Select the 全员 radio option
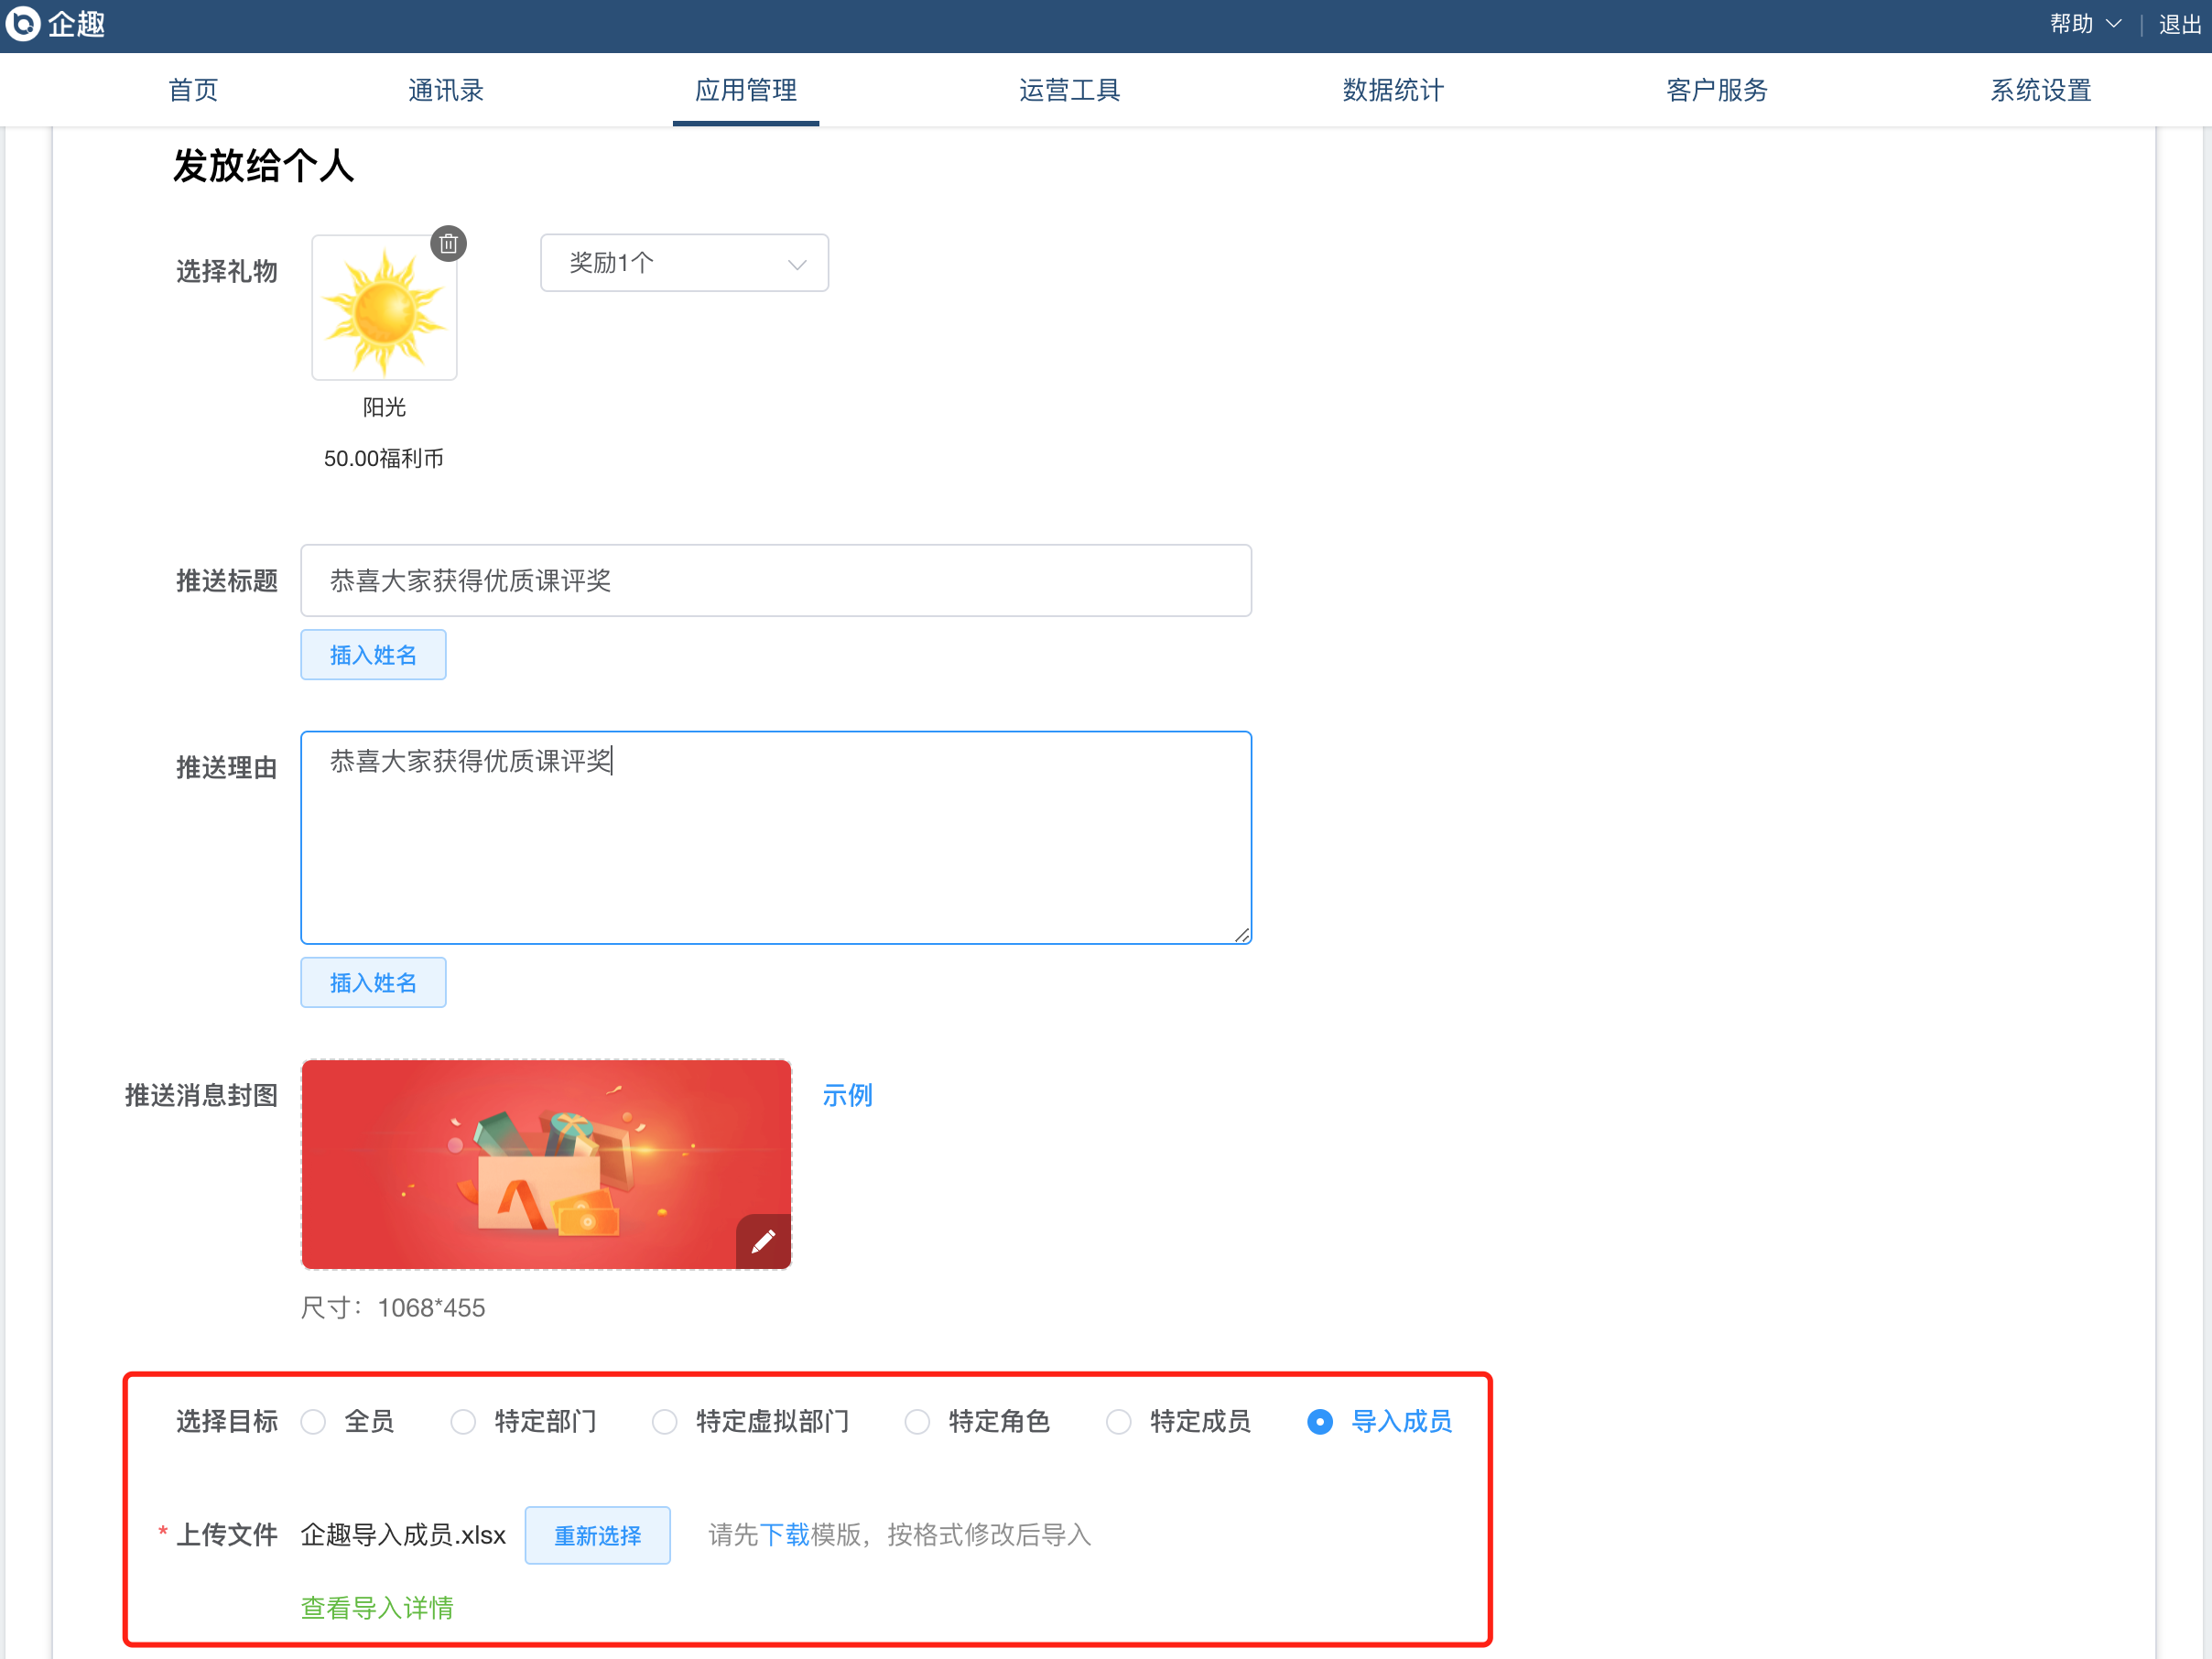The height and width of the screenshot is (1659, 2212). click(x=314, y=1421)
